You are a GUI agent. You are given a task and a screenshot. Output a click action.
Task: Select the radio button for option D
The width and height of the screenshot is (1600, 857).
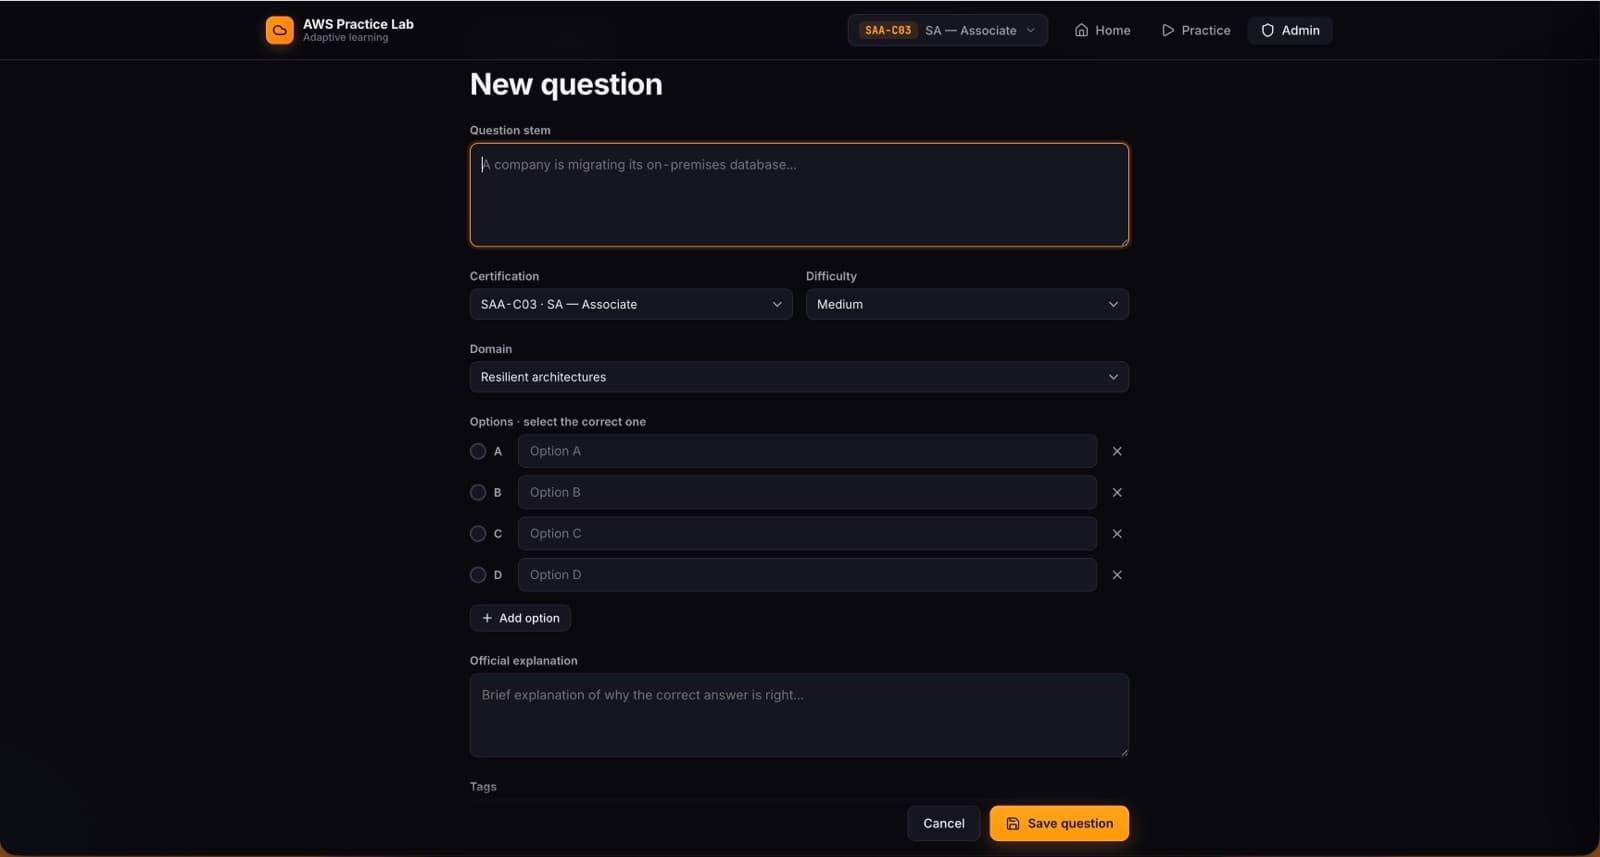coord(478,575)
